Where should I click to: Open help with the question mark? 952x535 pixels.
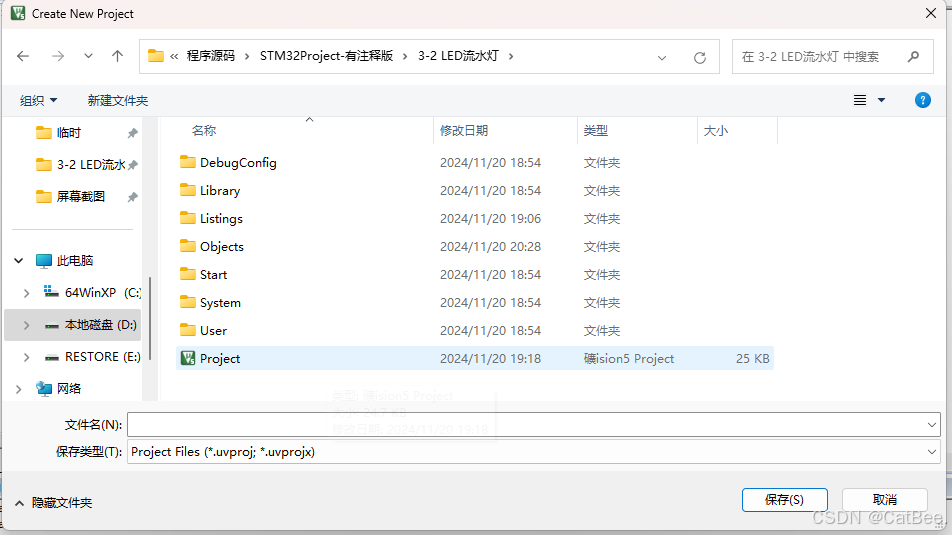[923, 100]
